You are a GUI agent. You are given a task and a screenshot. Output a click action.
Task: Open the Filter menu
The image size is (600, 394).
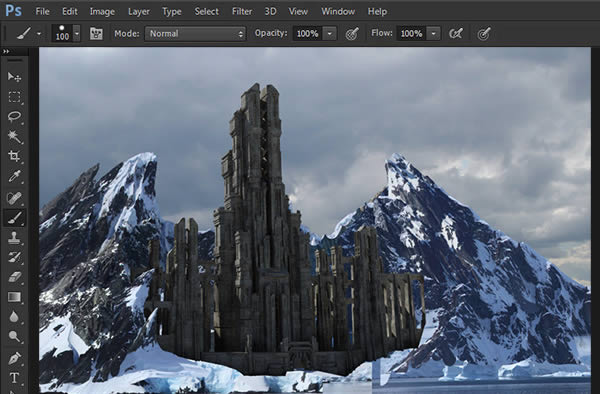pos(242,11)
